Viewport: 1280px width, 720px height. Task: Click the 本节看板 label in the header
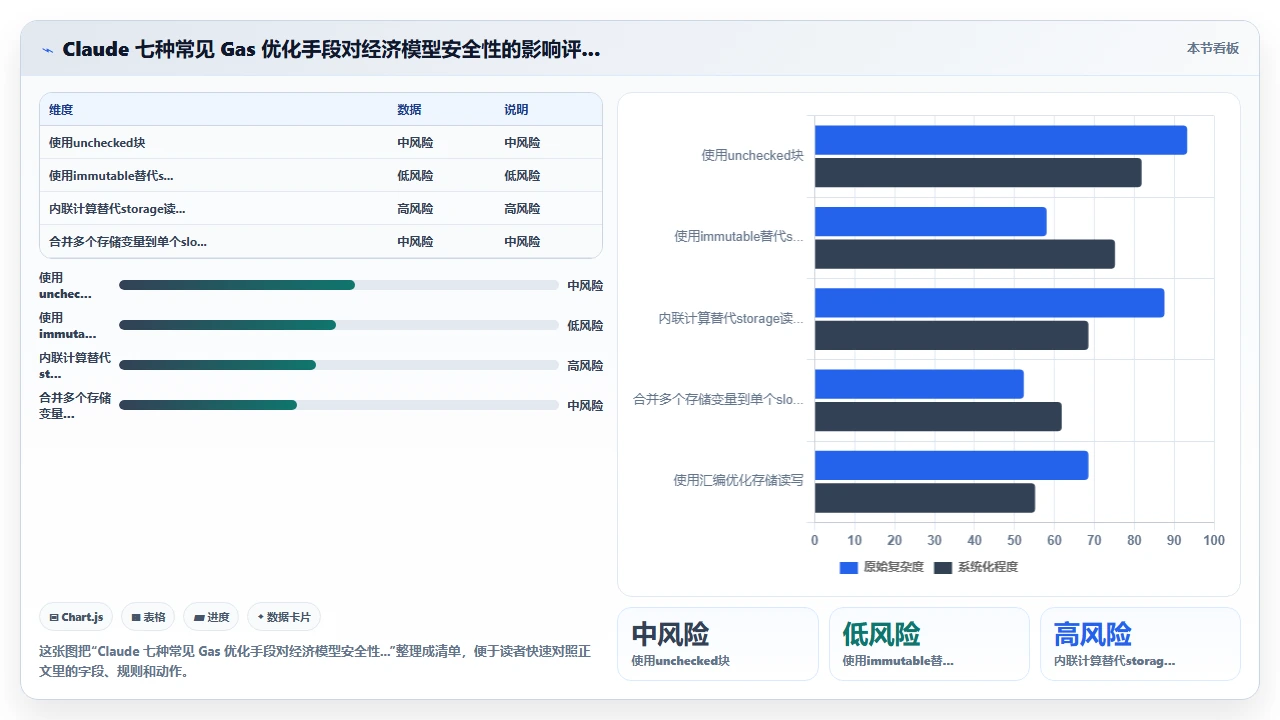pyautogui.click(x=1213, y=48)
